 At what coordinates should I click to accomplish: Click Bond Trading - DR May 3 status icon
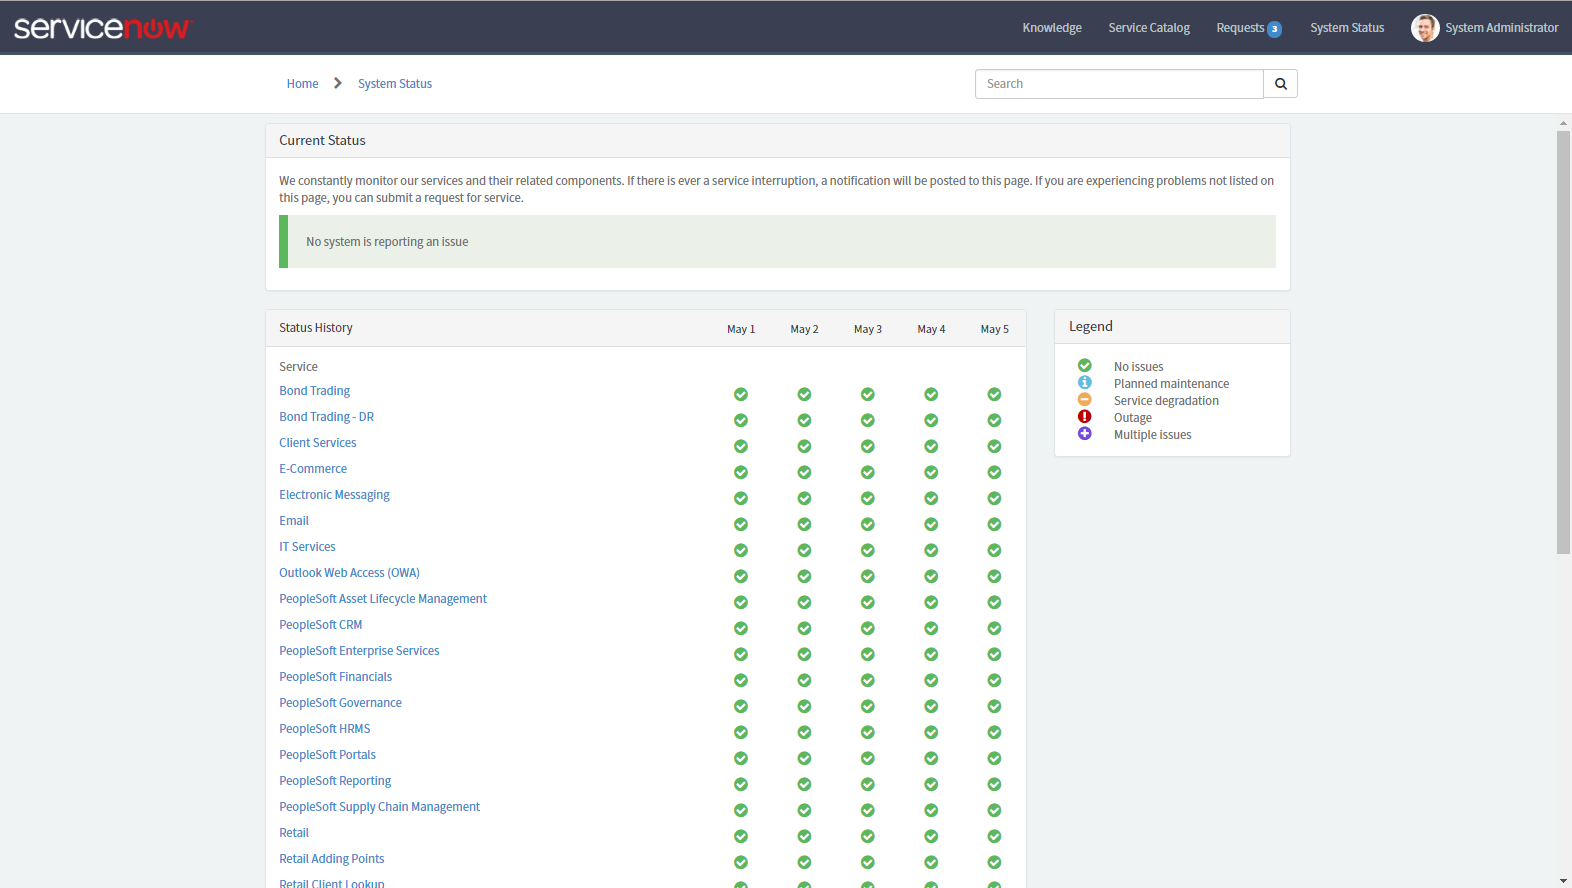[x=868, y=420]
